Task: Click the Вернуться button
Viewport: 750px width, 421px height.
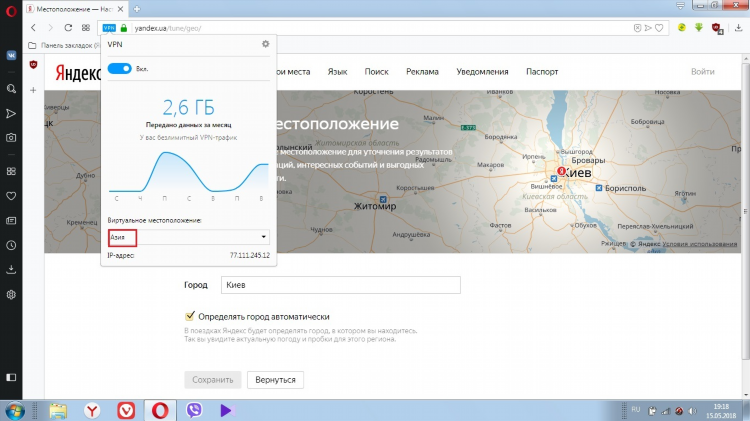Action: click(x=275, y=380)
